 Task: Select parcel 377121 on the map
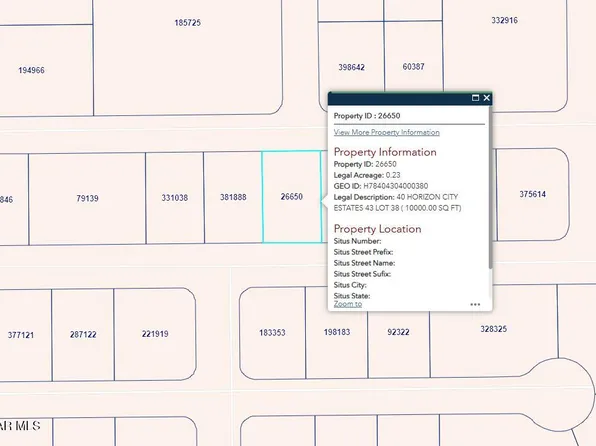21,335
